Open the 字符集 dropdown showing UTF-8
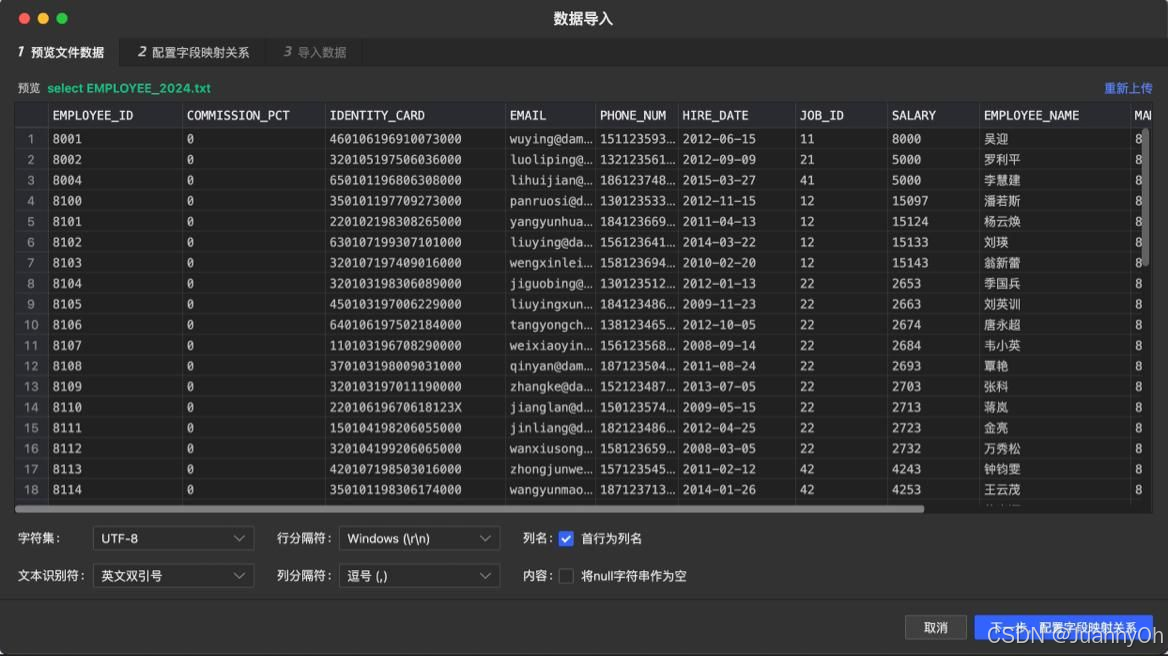The image size is (1168, 656). click(172, 538)
